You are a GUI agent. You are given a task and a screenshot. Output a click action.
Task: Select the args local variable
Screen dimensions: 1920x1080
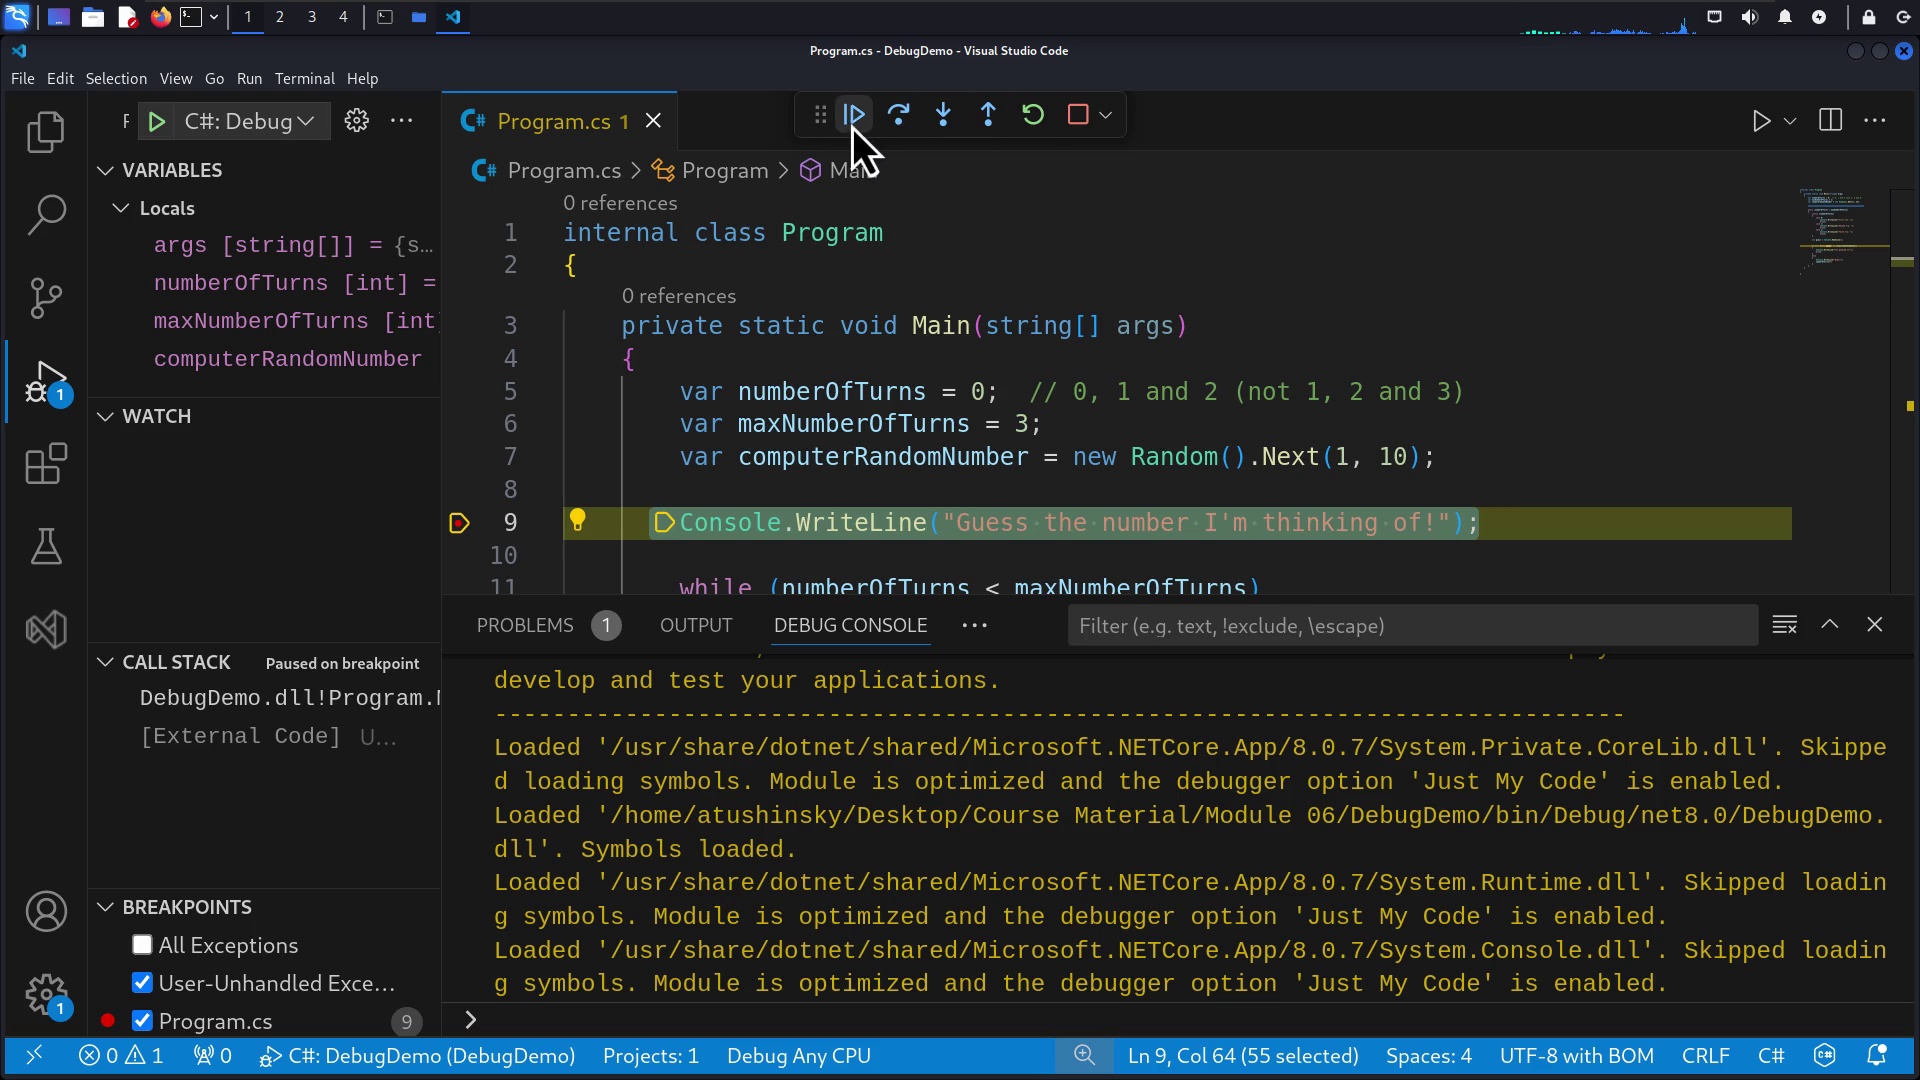(x=293, y=246)
